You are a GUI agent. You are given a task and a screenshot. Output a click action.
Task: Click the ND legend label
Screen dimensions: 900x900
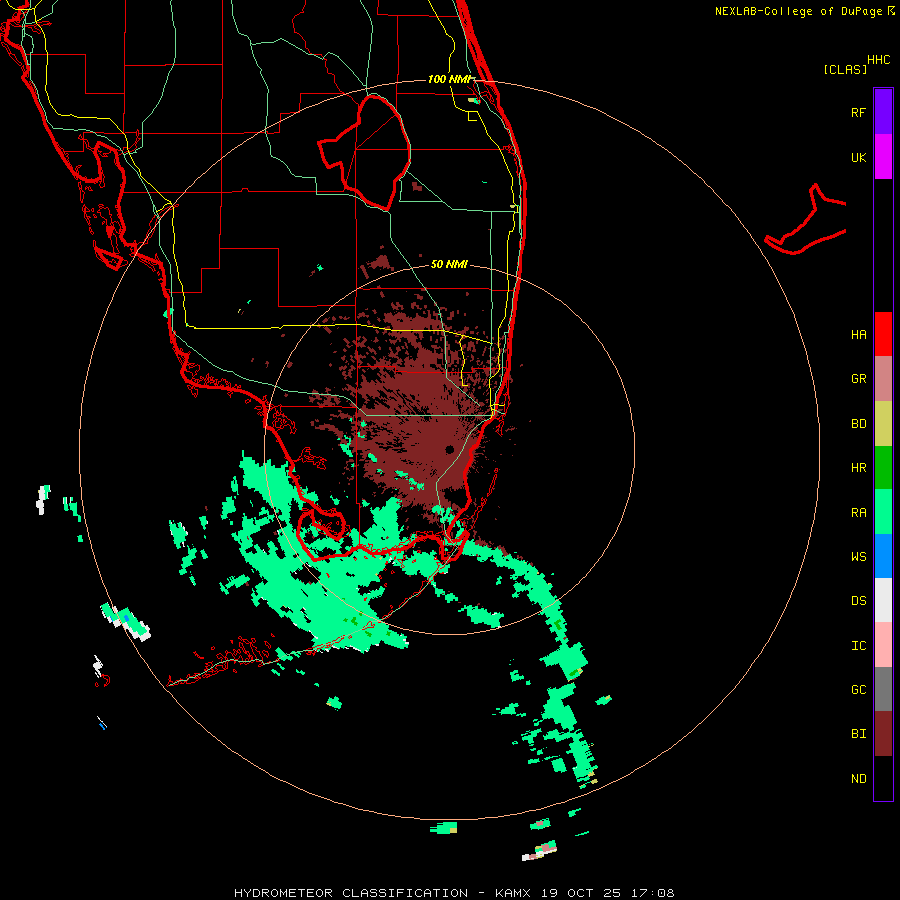(858, 779)
